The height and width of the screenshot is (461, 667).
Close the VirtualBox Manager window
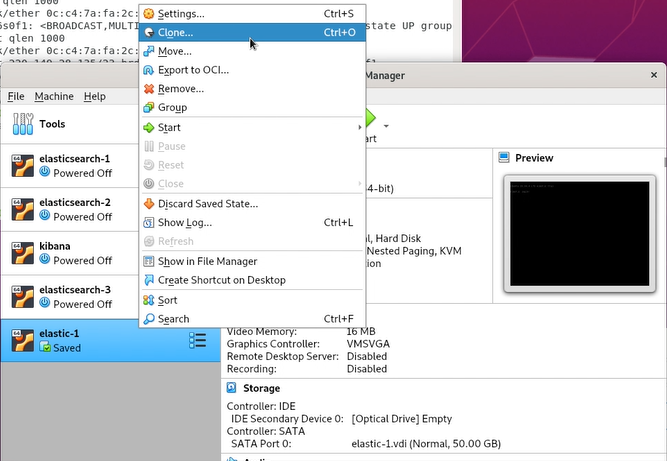click(x=654, y=75)
